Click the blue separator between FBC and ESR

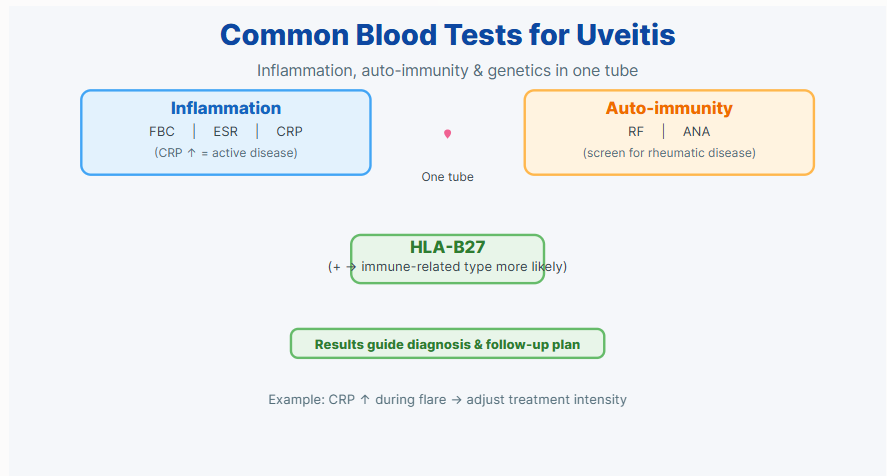pyautogui.click(x=194, y=131)
